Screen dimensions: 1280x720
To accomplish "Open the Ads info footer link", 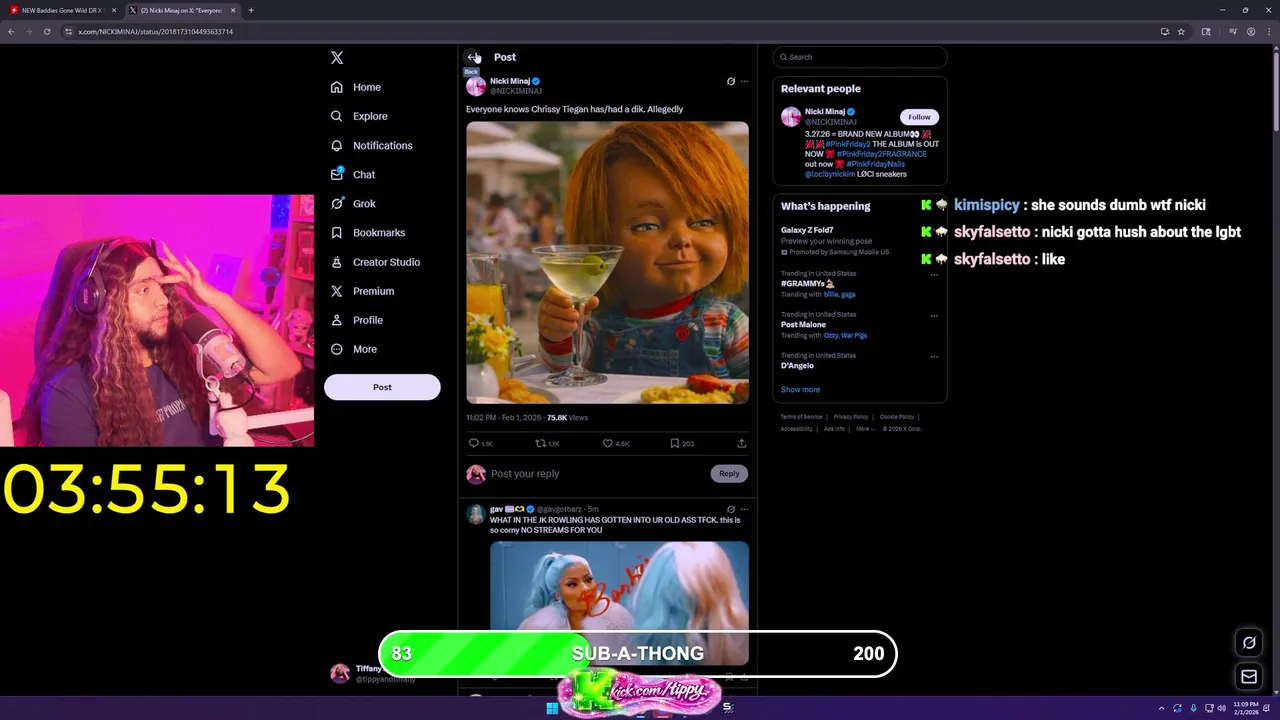I will pos(834,429).
